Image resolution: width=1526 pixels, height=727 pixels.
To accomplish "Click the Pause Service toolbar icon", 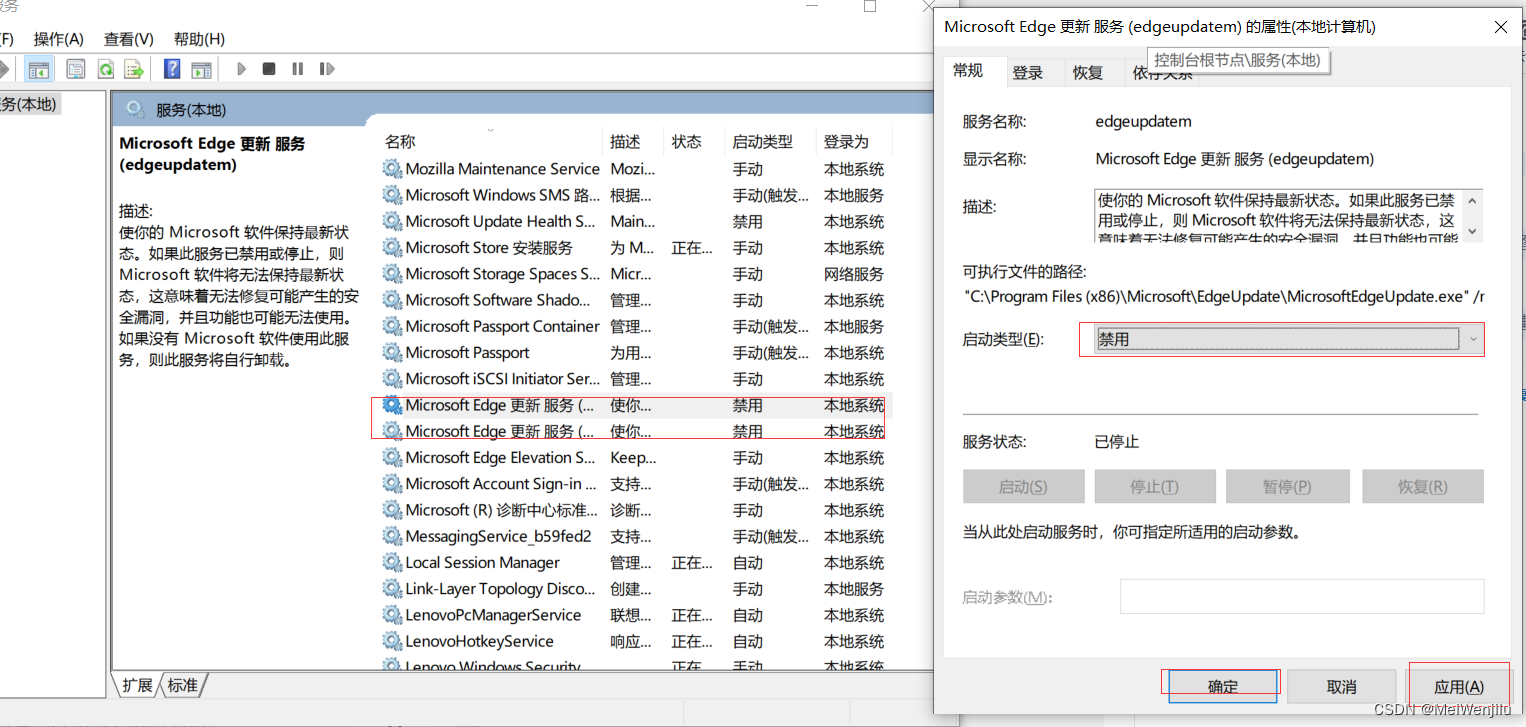I will coord(297,69).
